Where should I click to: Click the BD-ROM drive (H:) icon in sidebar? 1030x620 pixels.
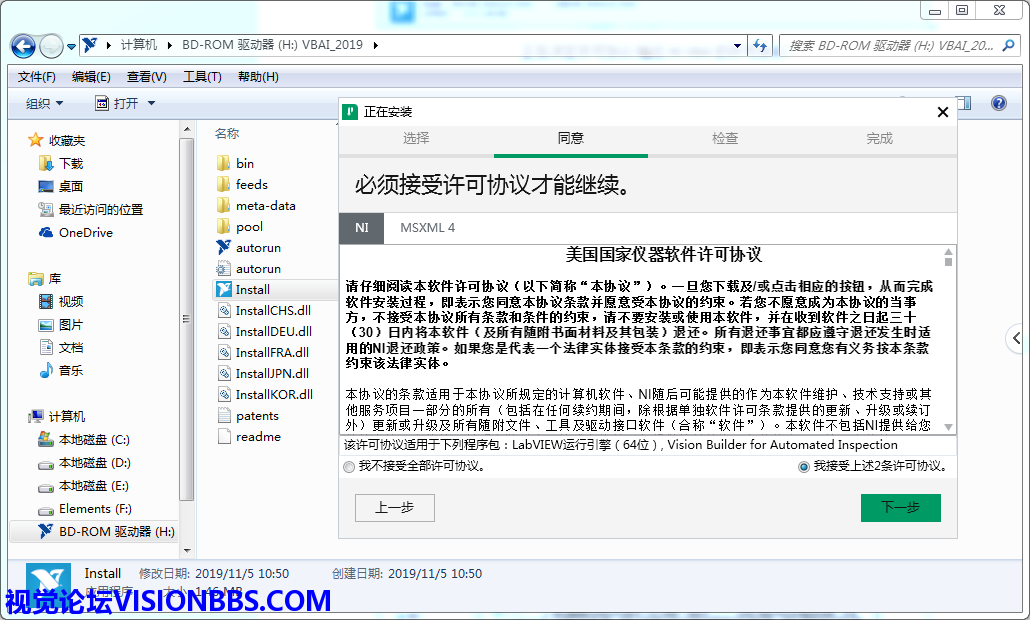(x=46, y=532)
